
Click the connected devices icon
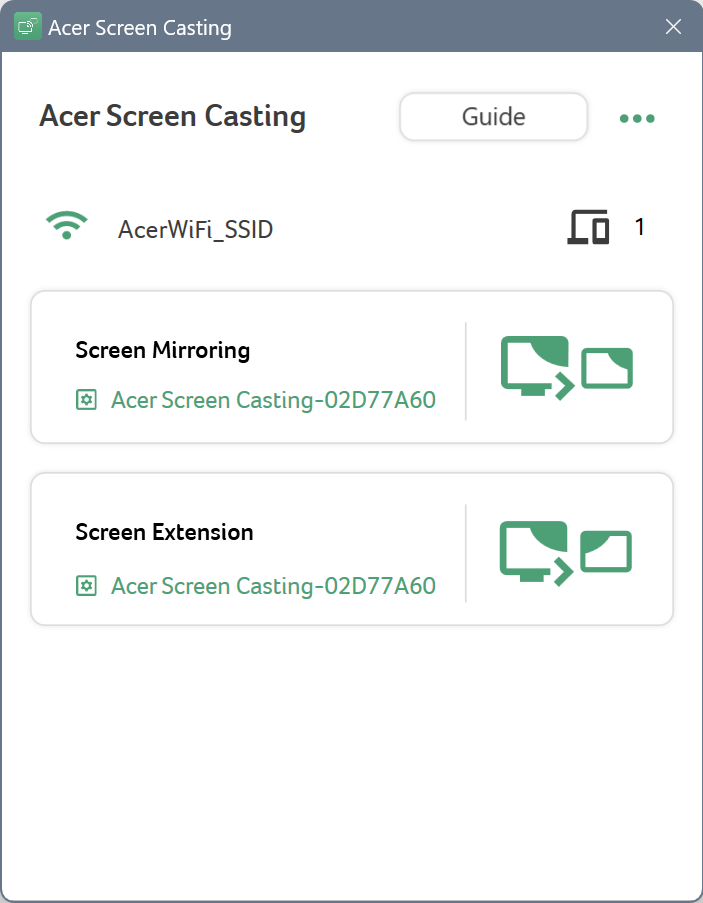(x=588, y=227)
